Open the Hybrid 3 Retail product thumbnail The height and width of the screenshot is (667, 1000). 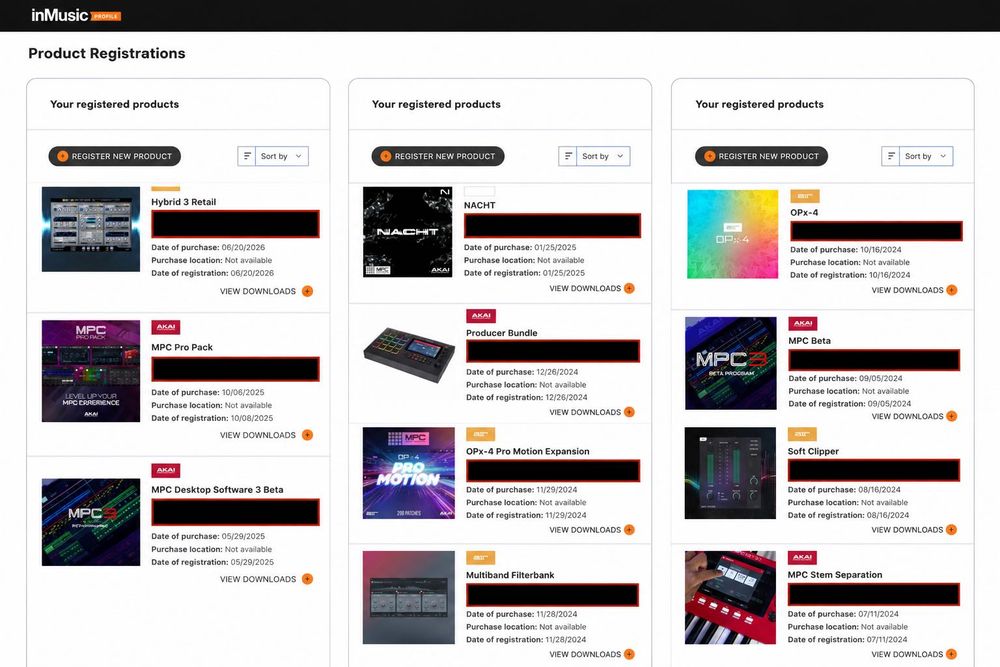click(91, 229)
